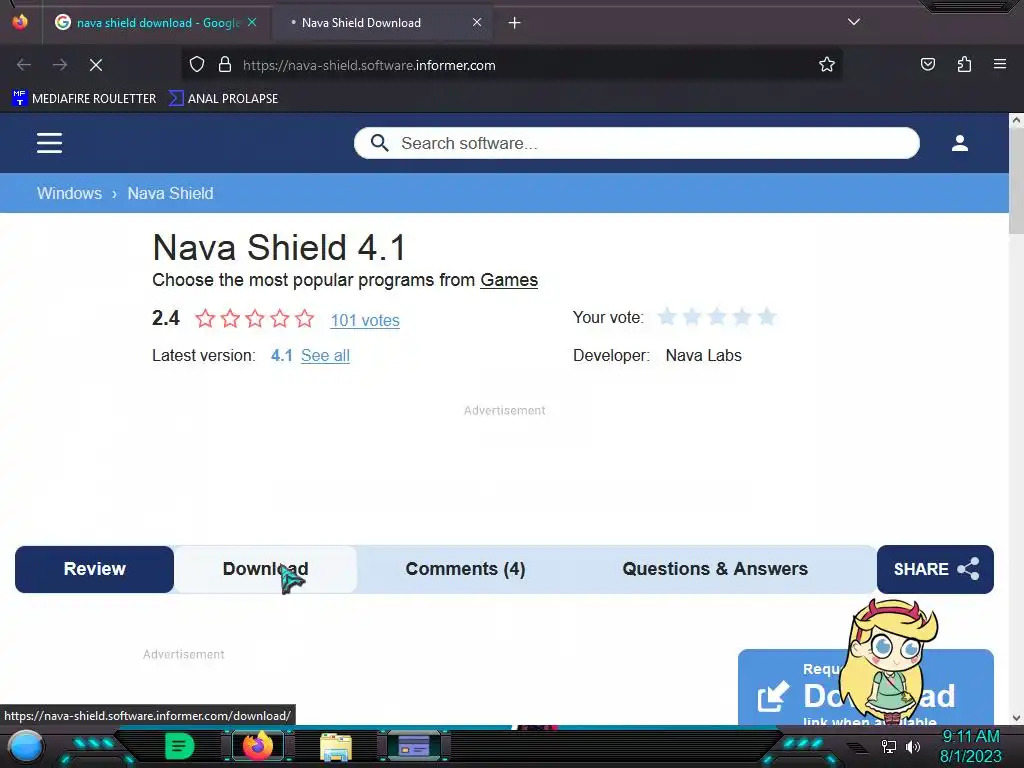This screenshot has width=1024, height=768.
Task: Open the Comments (4) tab
Action: (x=465, y=569)
